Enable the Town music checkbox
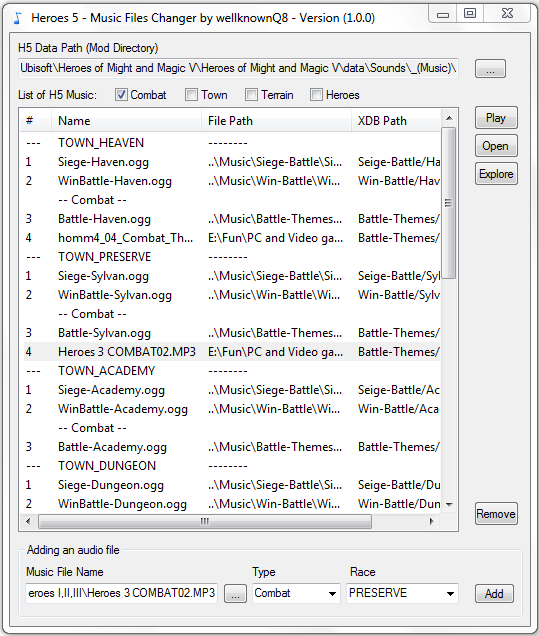 (x=191, y=95)
